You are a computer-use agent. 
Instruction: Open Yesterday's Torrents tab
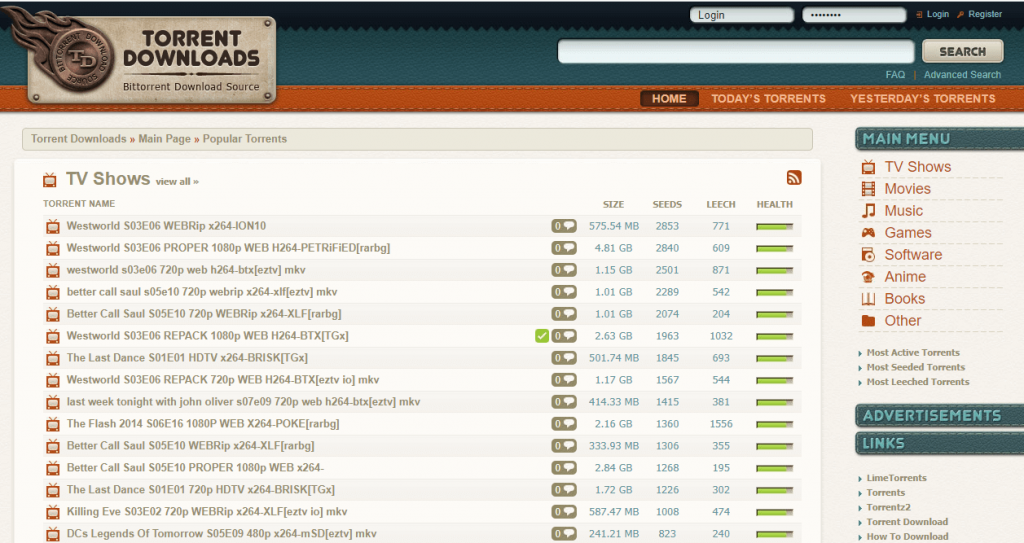click(x=922, y=99)
